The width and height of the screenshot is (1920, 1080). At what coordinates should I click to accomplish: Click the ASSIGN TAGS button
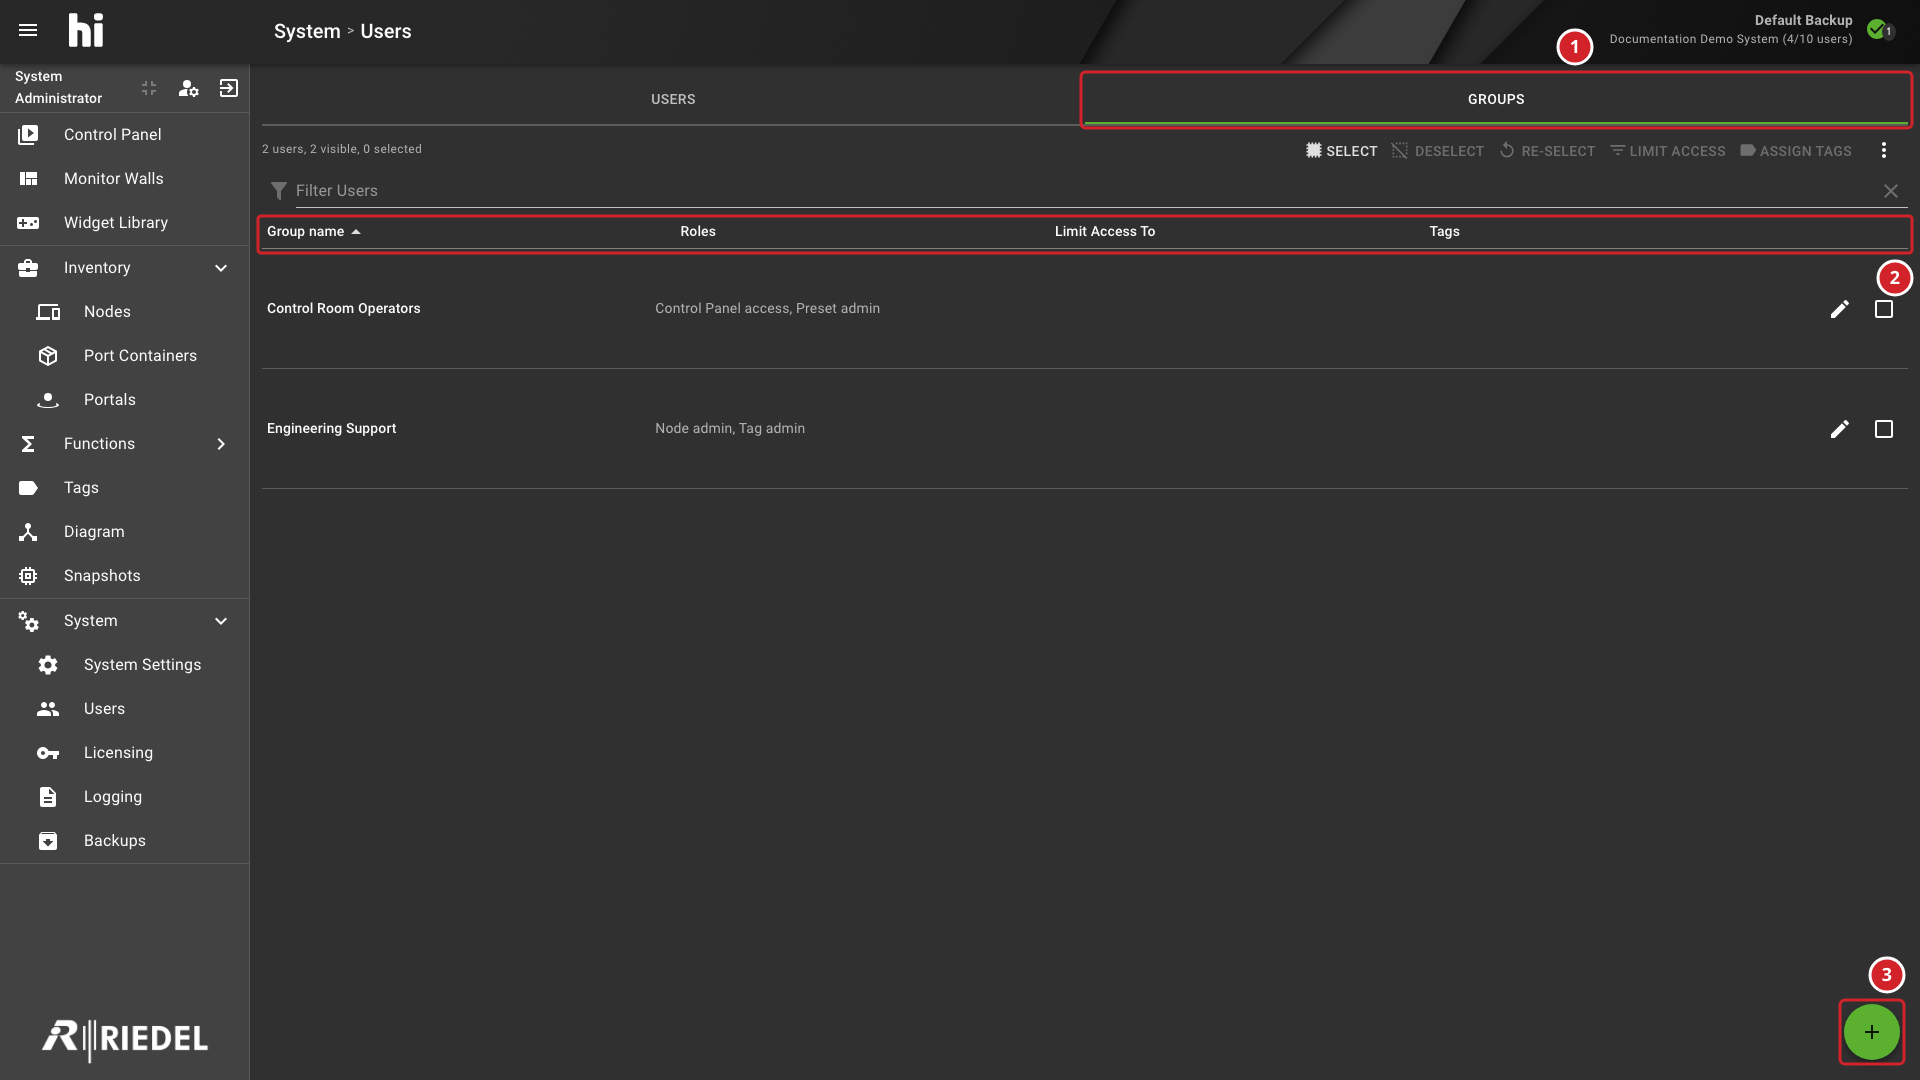1796,151
